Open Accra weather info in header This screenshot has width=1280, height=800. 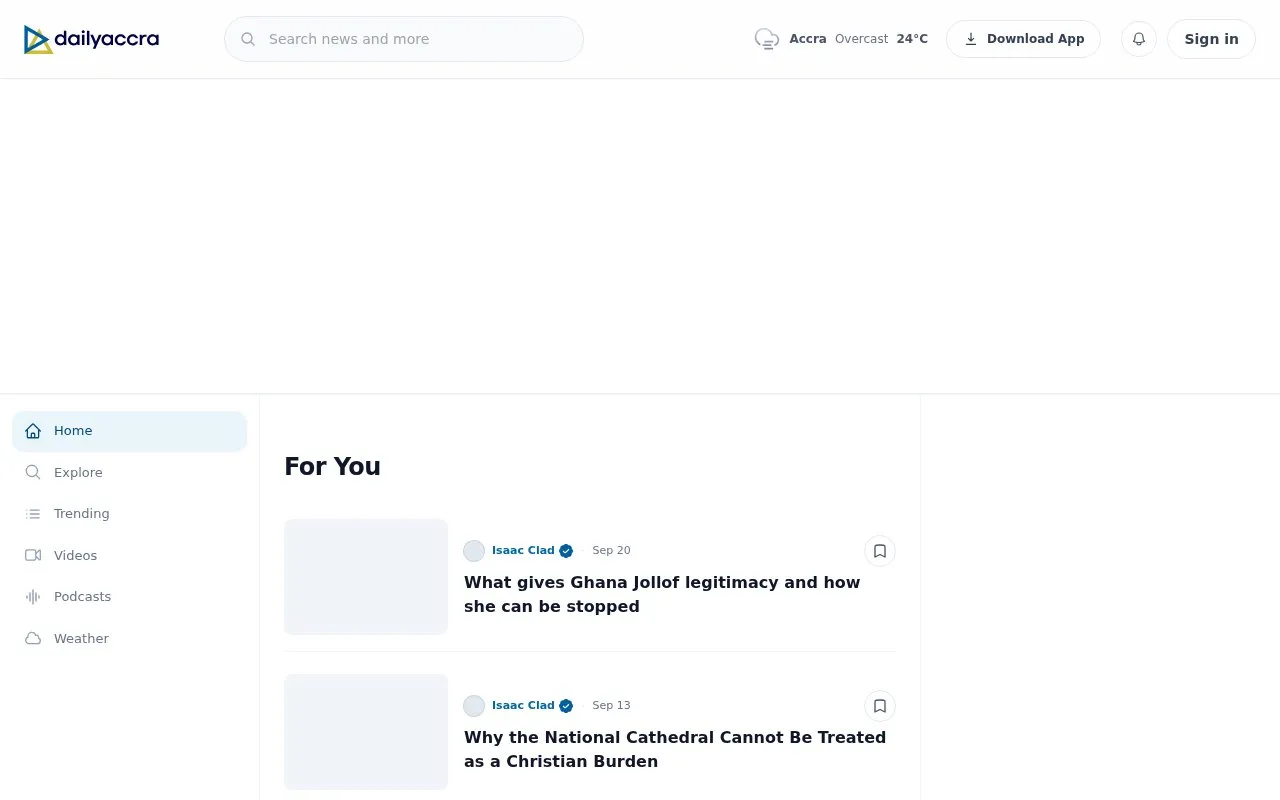point(841,39)
